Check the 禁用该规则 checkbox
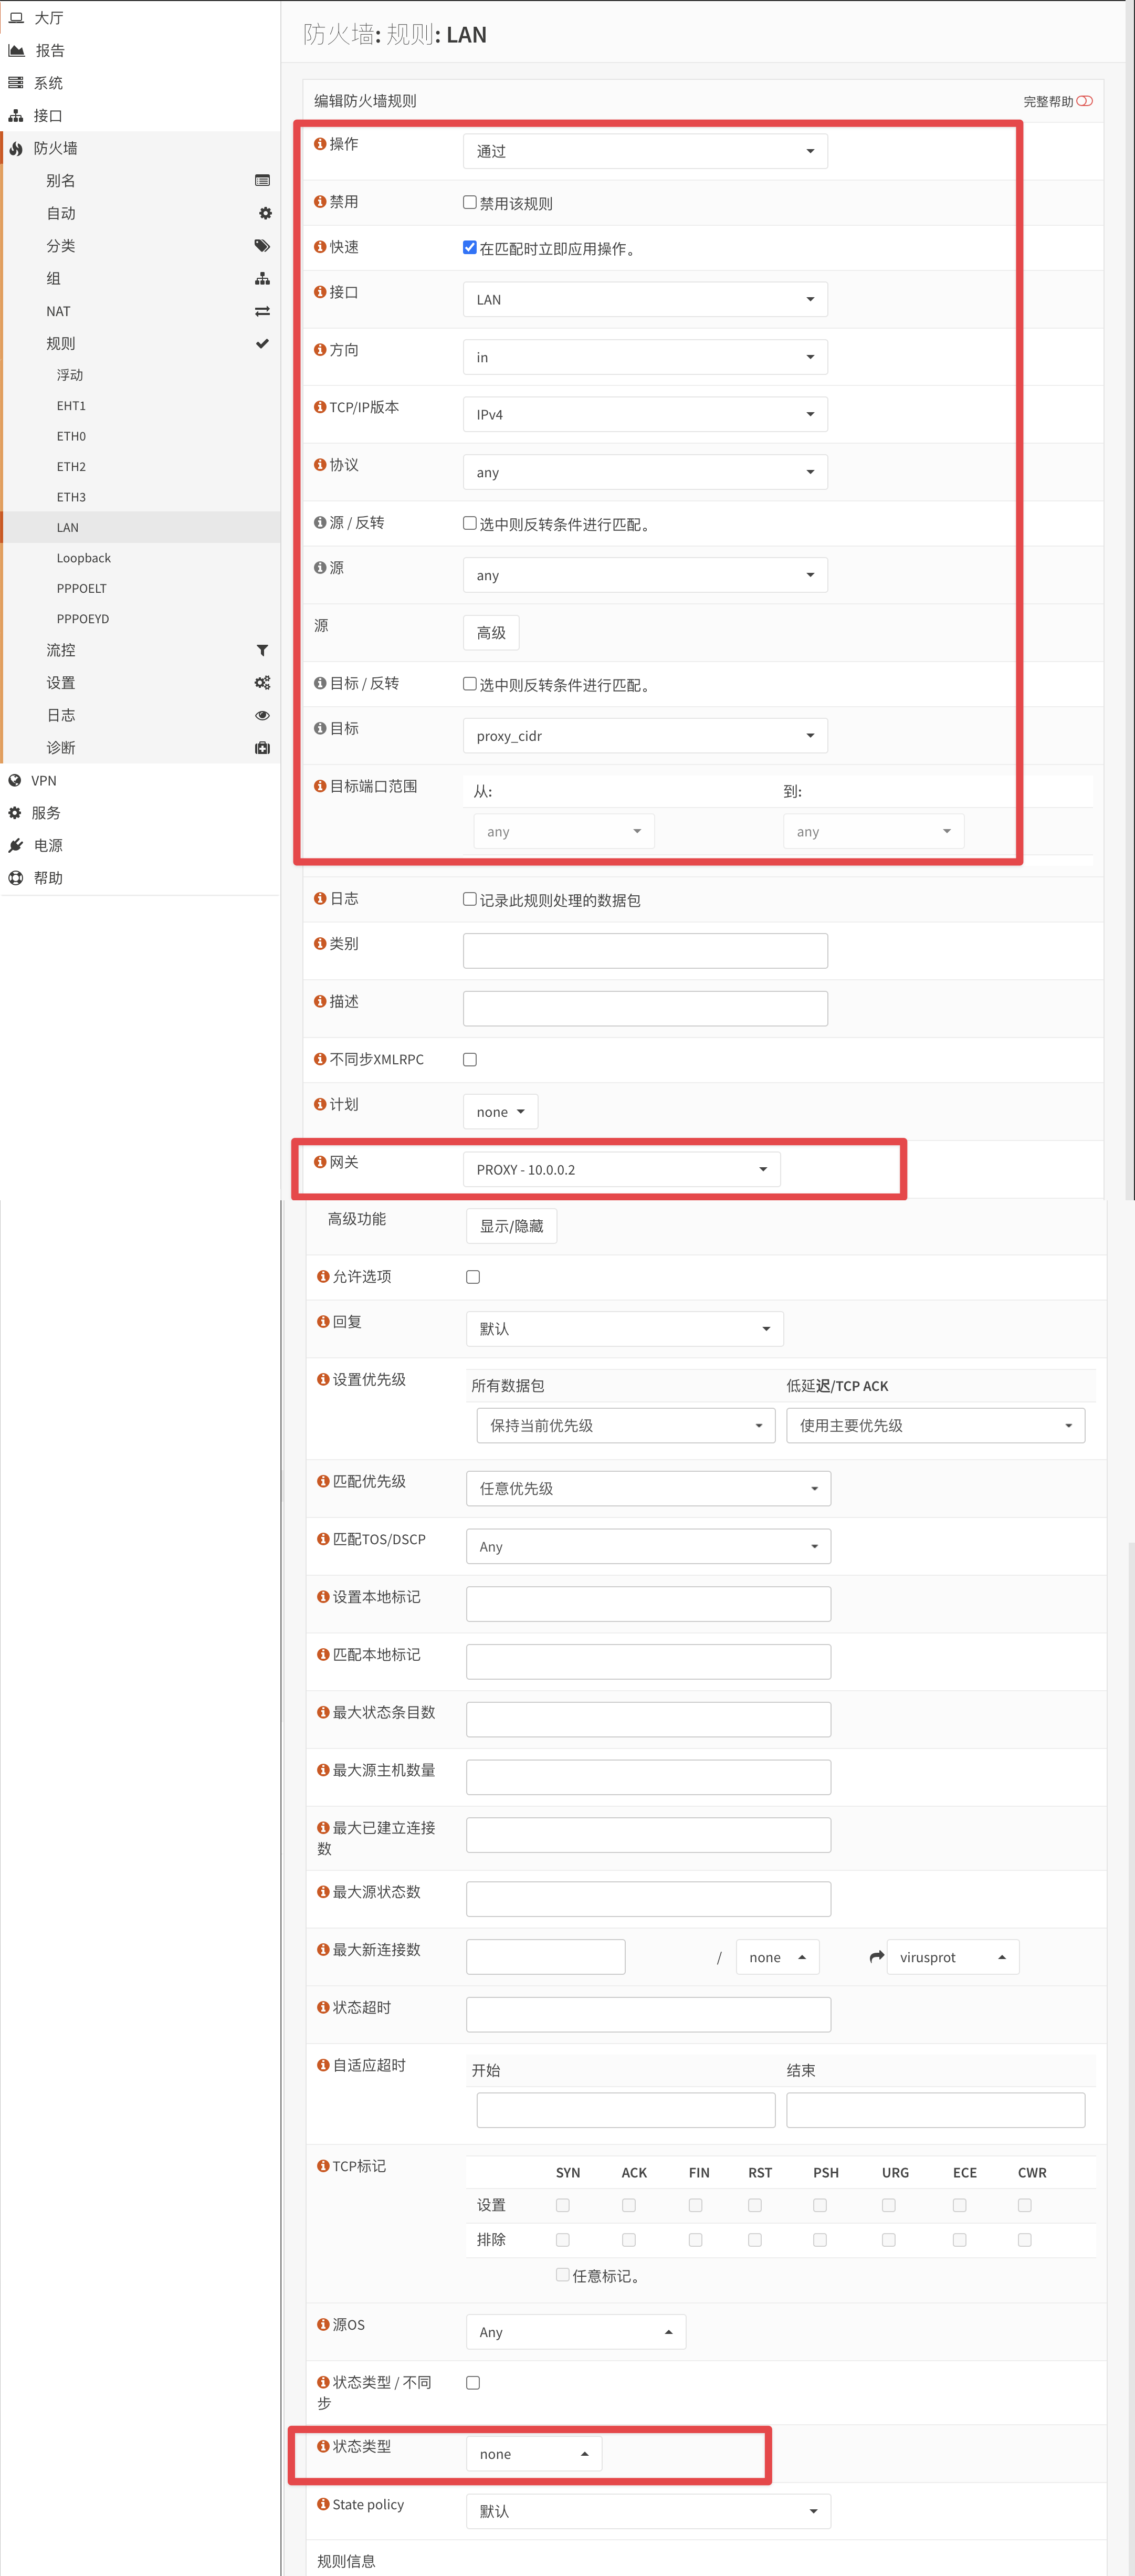 (x=469, y=202)
